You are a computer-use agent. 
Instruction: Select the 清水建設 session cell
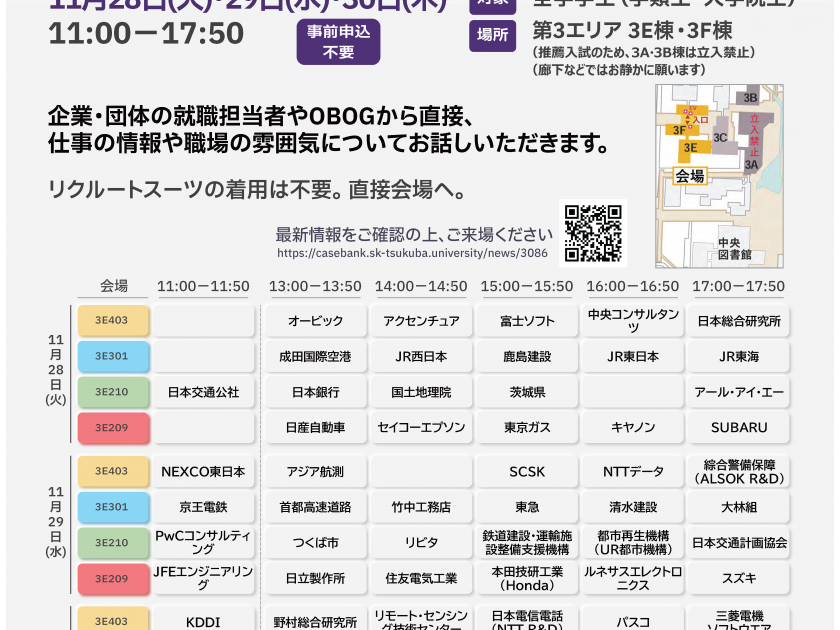(x=633, y=507)
